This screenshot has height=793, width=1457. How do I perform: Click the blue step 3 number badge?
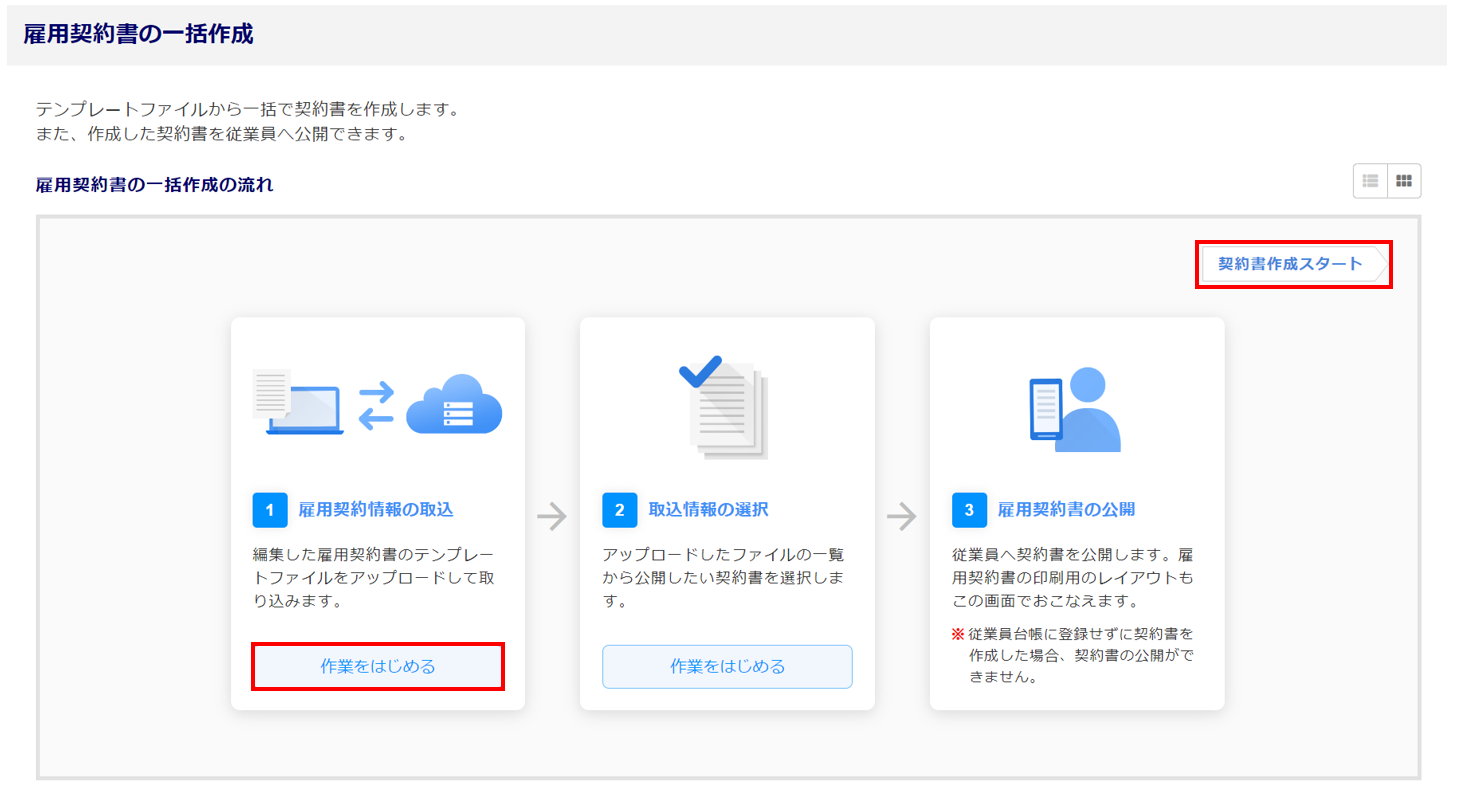pyautogui.click(x=969, y=510)
